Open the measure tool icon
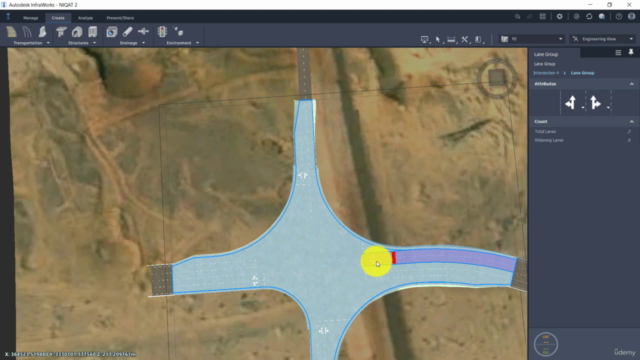Viewport: 640px width, 360px height. [x=451, y=40]
